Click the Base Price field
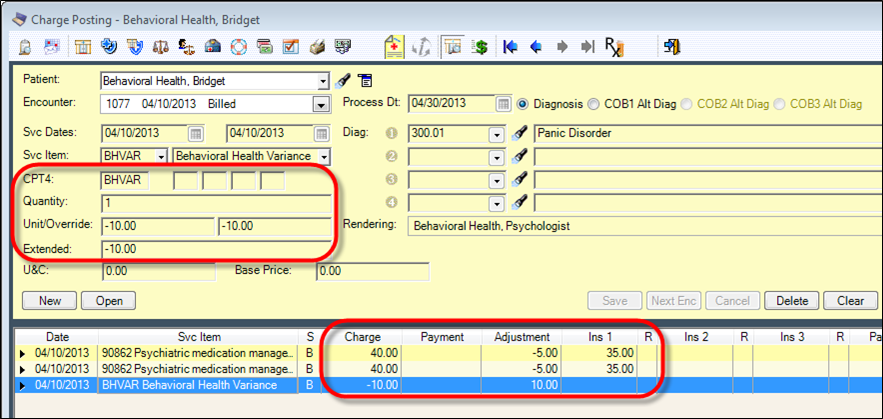 (x=373, y=271)
